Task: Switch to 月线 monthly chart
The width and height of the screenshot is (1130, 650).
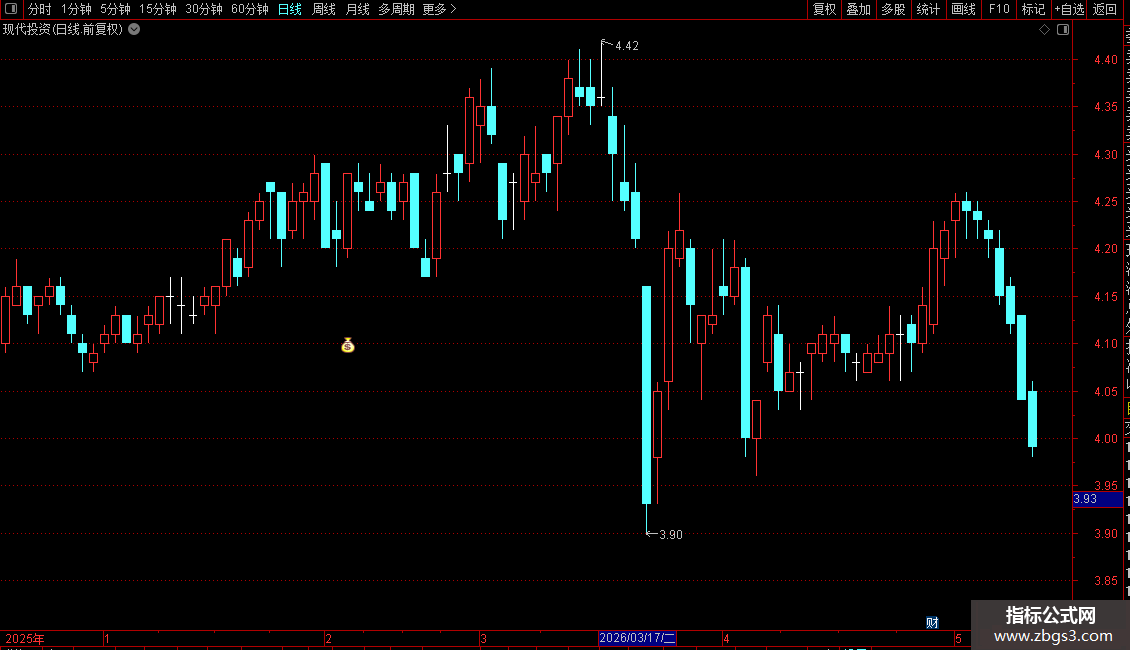Action: point(357,9)
